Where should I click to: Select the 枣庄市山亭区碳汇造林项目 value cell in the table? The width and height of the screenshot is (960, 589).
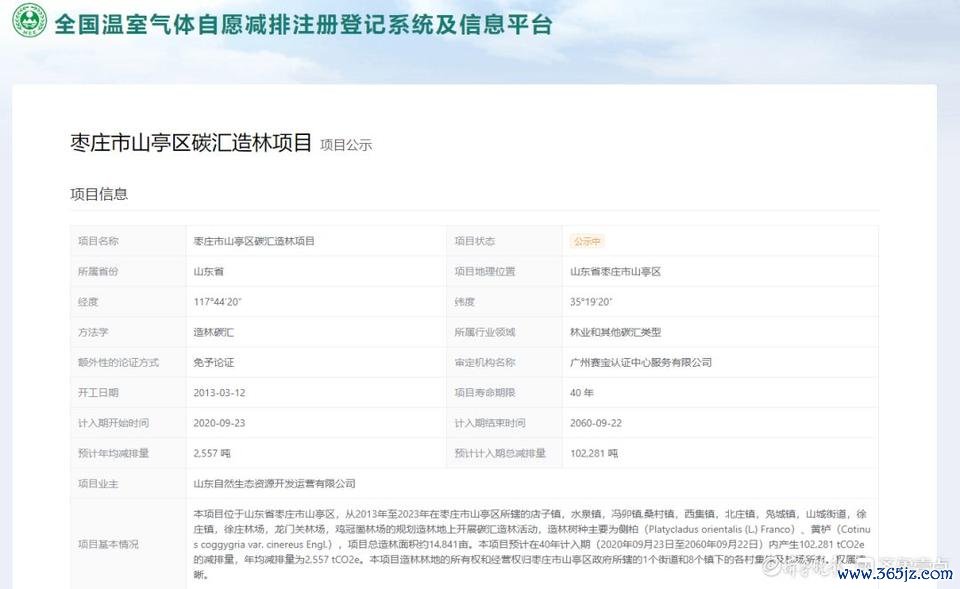[x=316, y=241]
